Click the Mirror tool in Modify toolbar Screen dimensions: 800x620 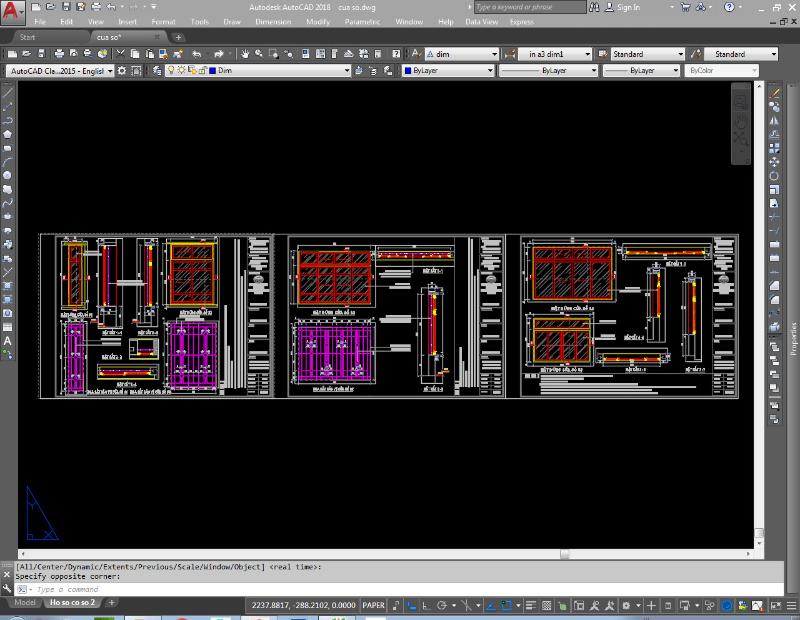(x=774, y=121)
